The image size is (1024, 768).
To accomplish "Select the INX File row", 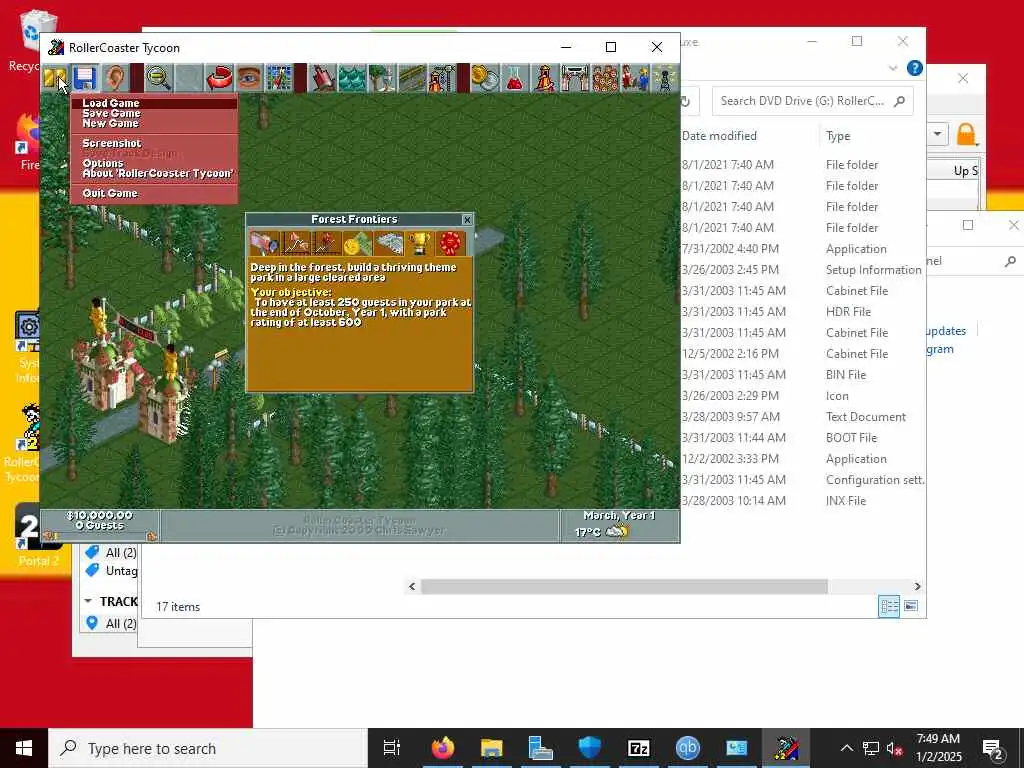I will (x=803, y=501).
